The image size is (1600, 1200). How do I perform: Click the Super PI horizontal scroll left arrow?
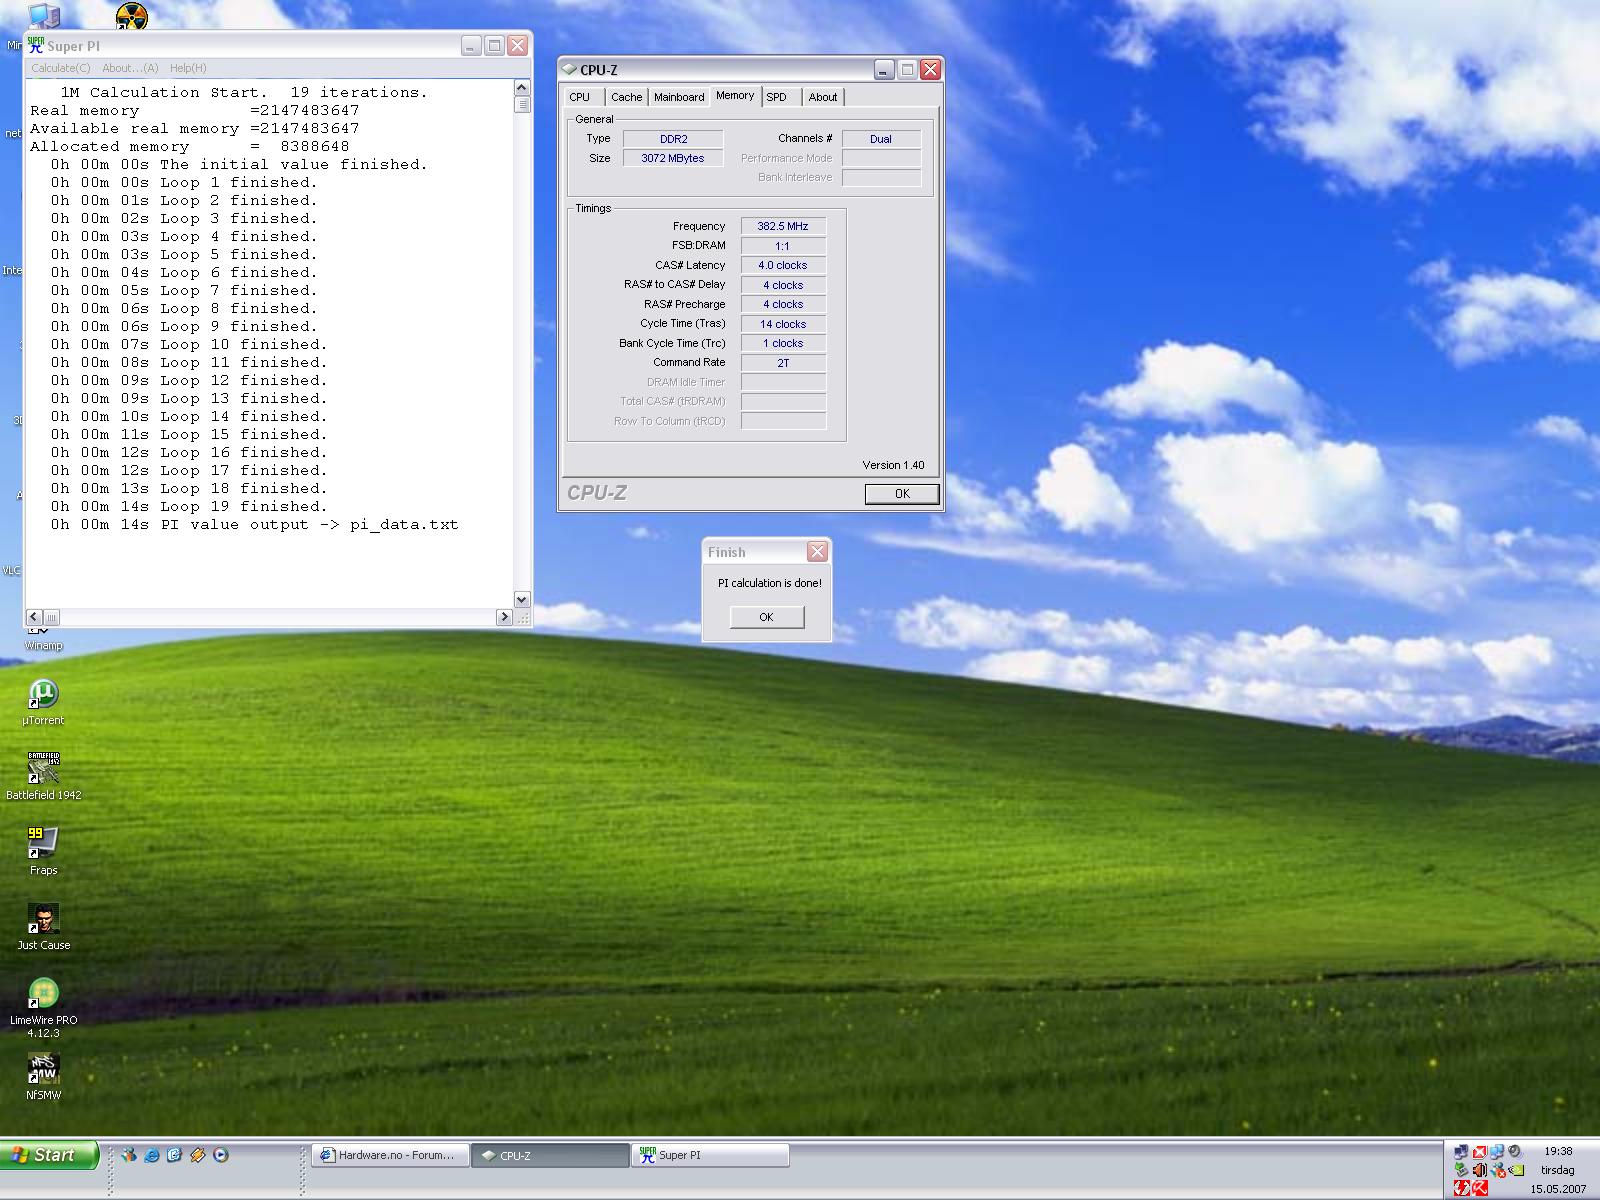[34, 617]
